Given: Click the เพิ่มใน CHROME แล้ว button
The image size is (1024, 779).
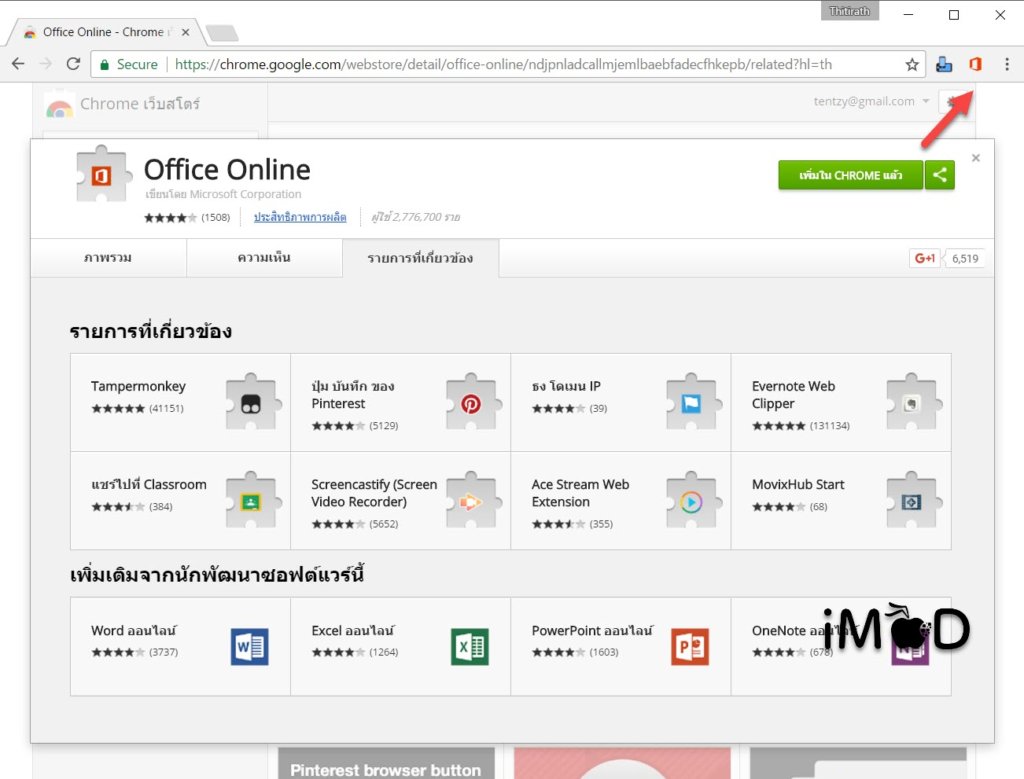Looking at the screenshot, I should click(850, 175).
